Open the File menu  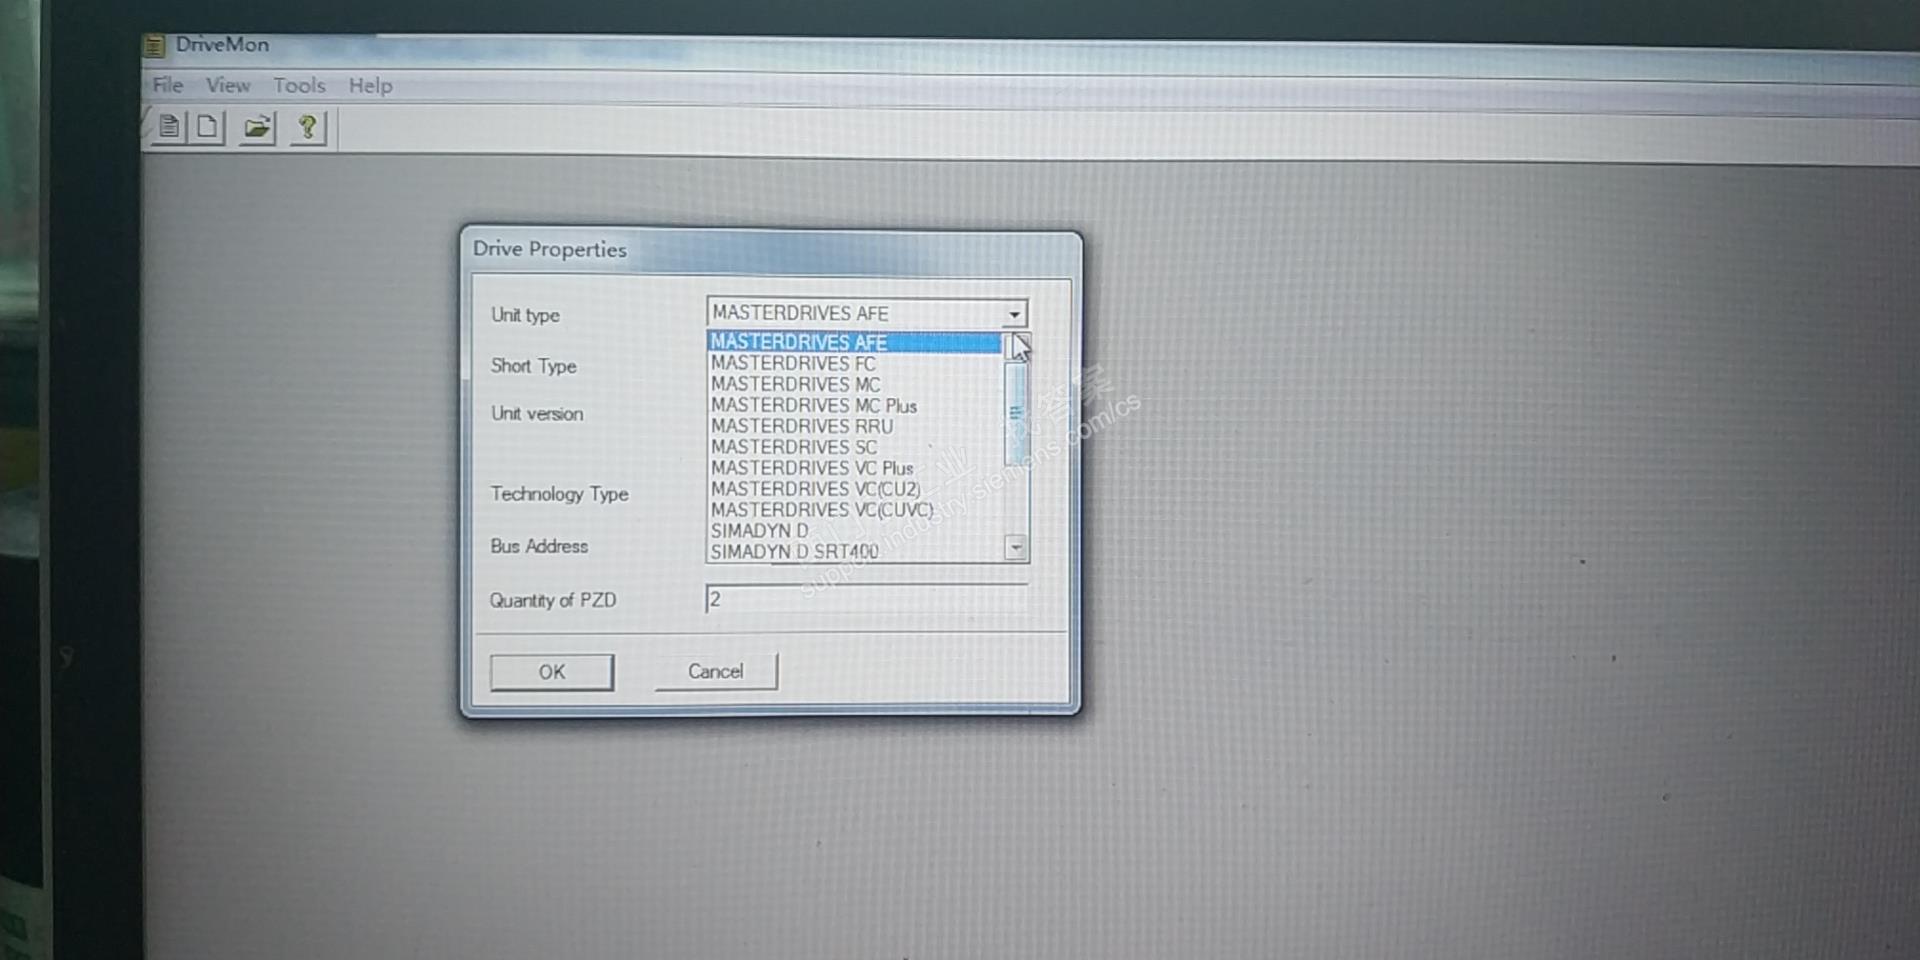tap(167, 85)
